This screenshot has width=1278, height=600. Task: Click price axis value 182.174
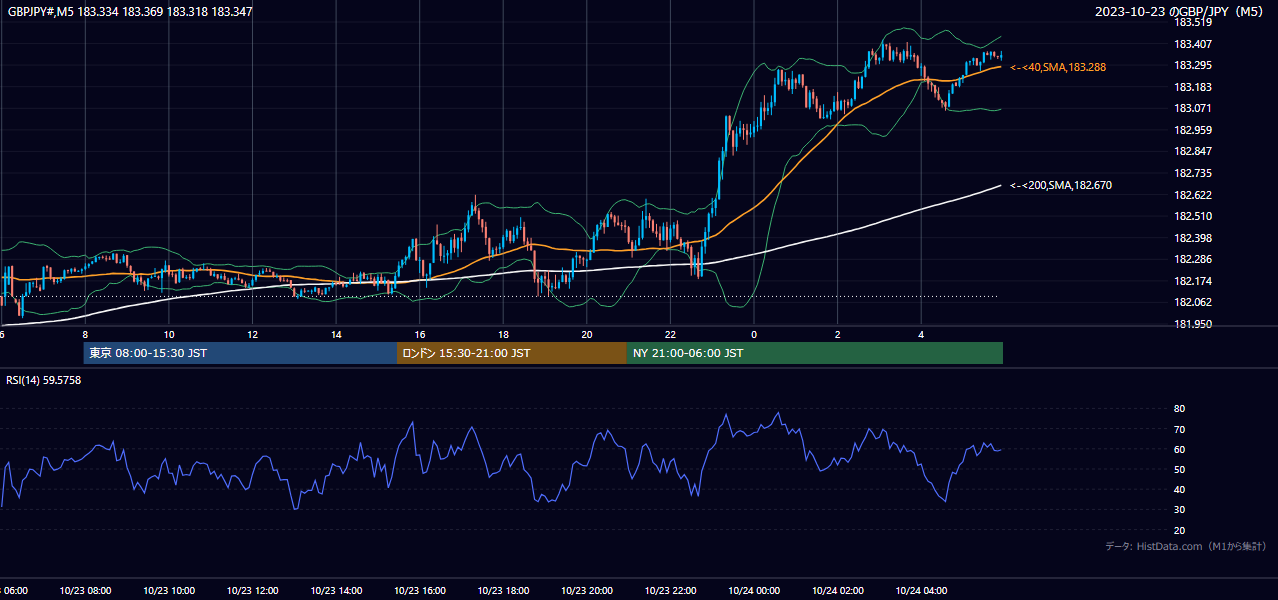coord(1192,281)
